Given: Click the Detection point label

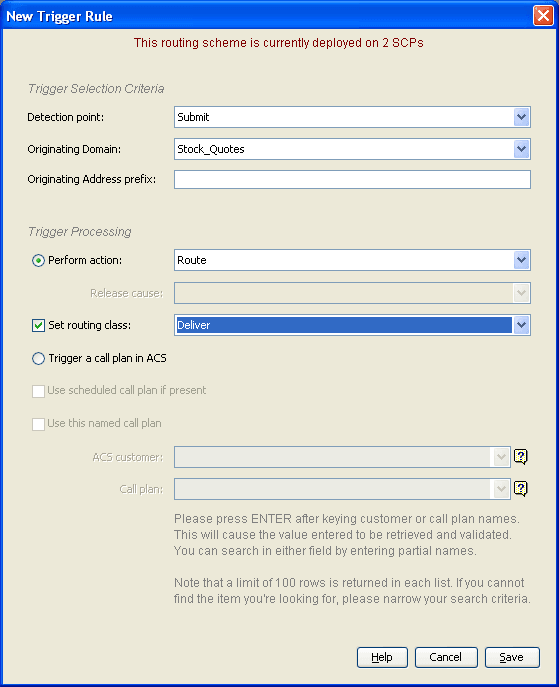Looking at the screenshot, I should tap(66, 117).
